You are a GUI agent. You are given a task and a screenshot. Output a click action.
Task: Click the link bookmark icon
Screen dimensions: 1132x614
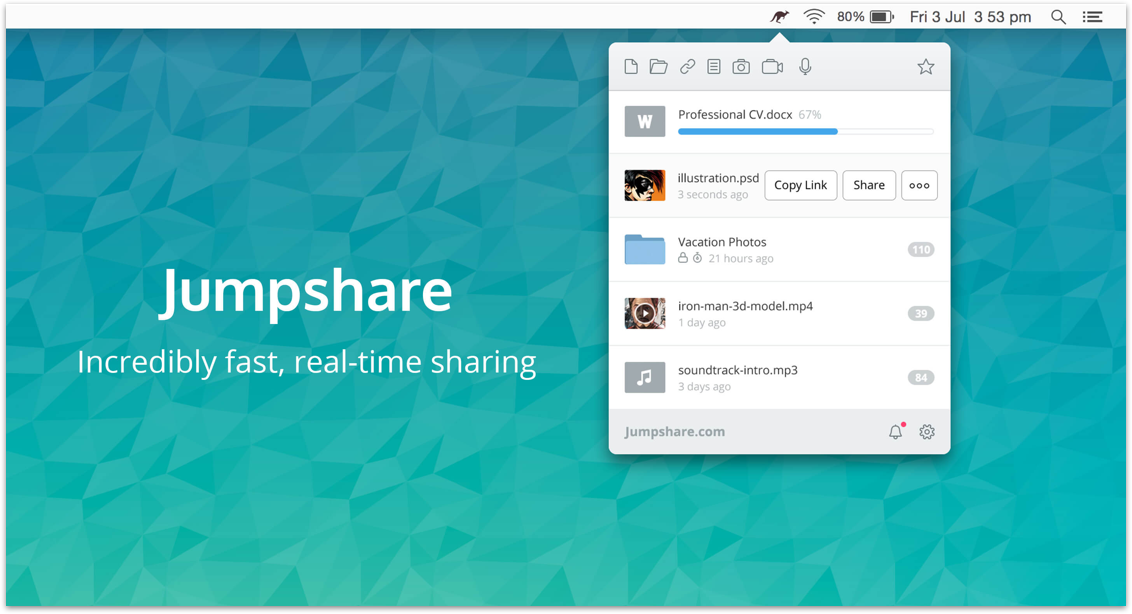tap(687, 67)
